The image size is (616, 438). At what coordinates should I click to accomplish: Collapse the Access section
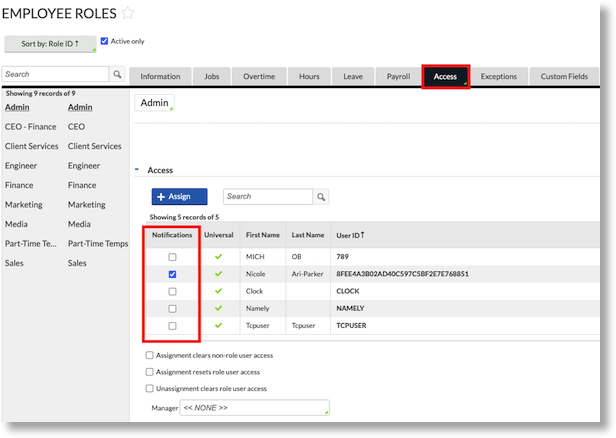(x=138, y=171)
